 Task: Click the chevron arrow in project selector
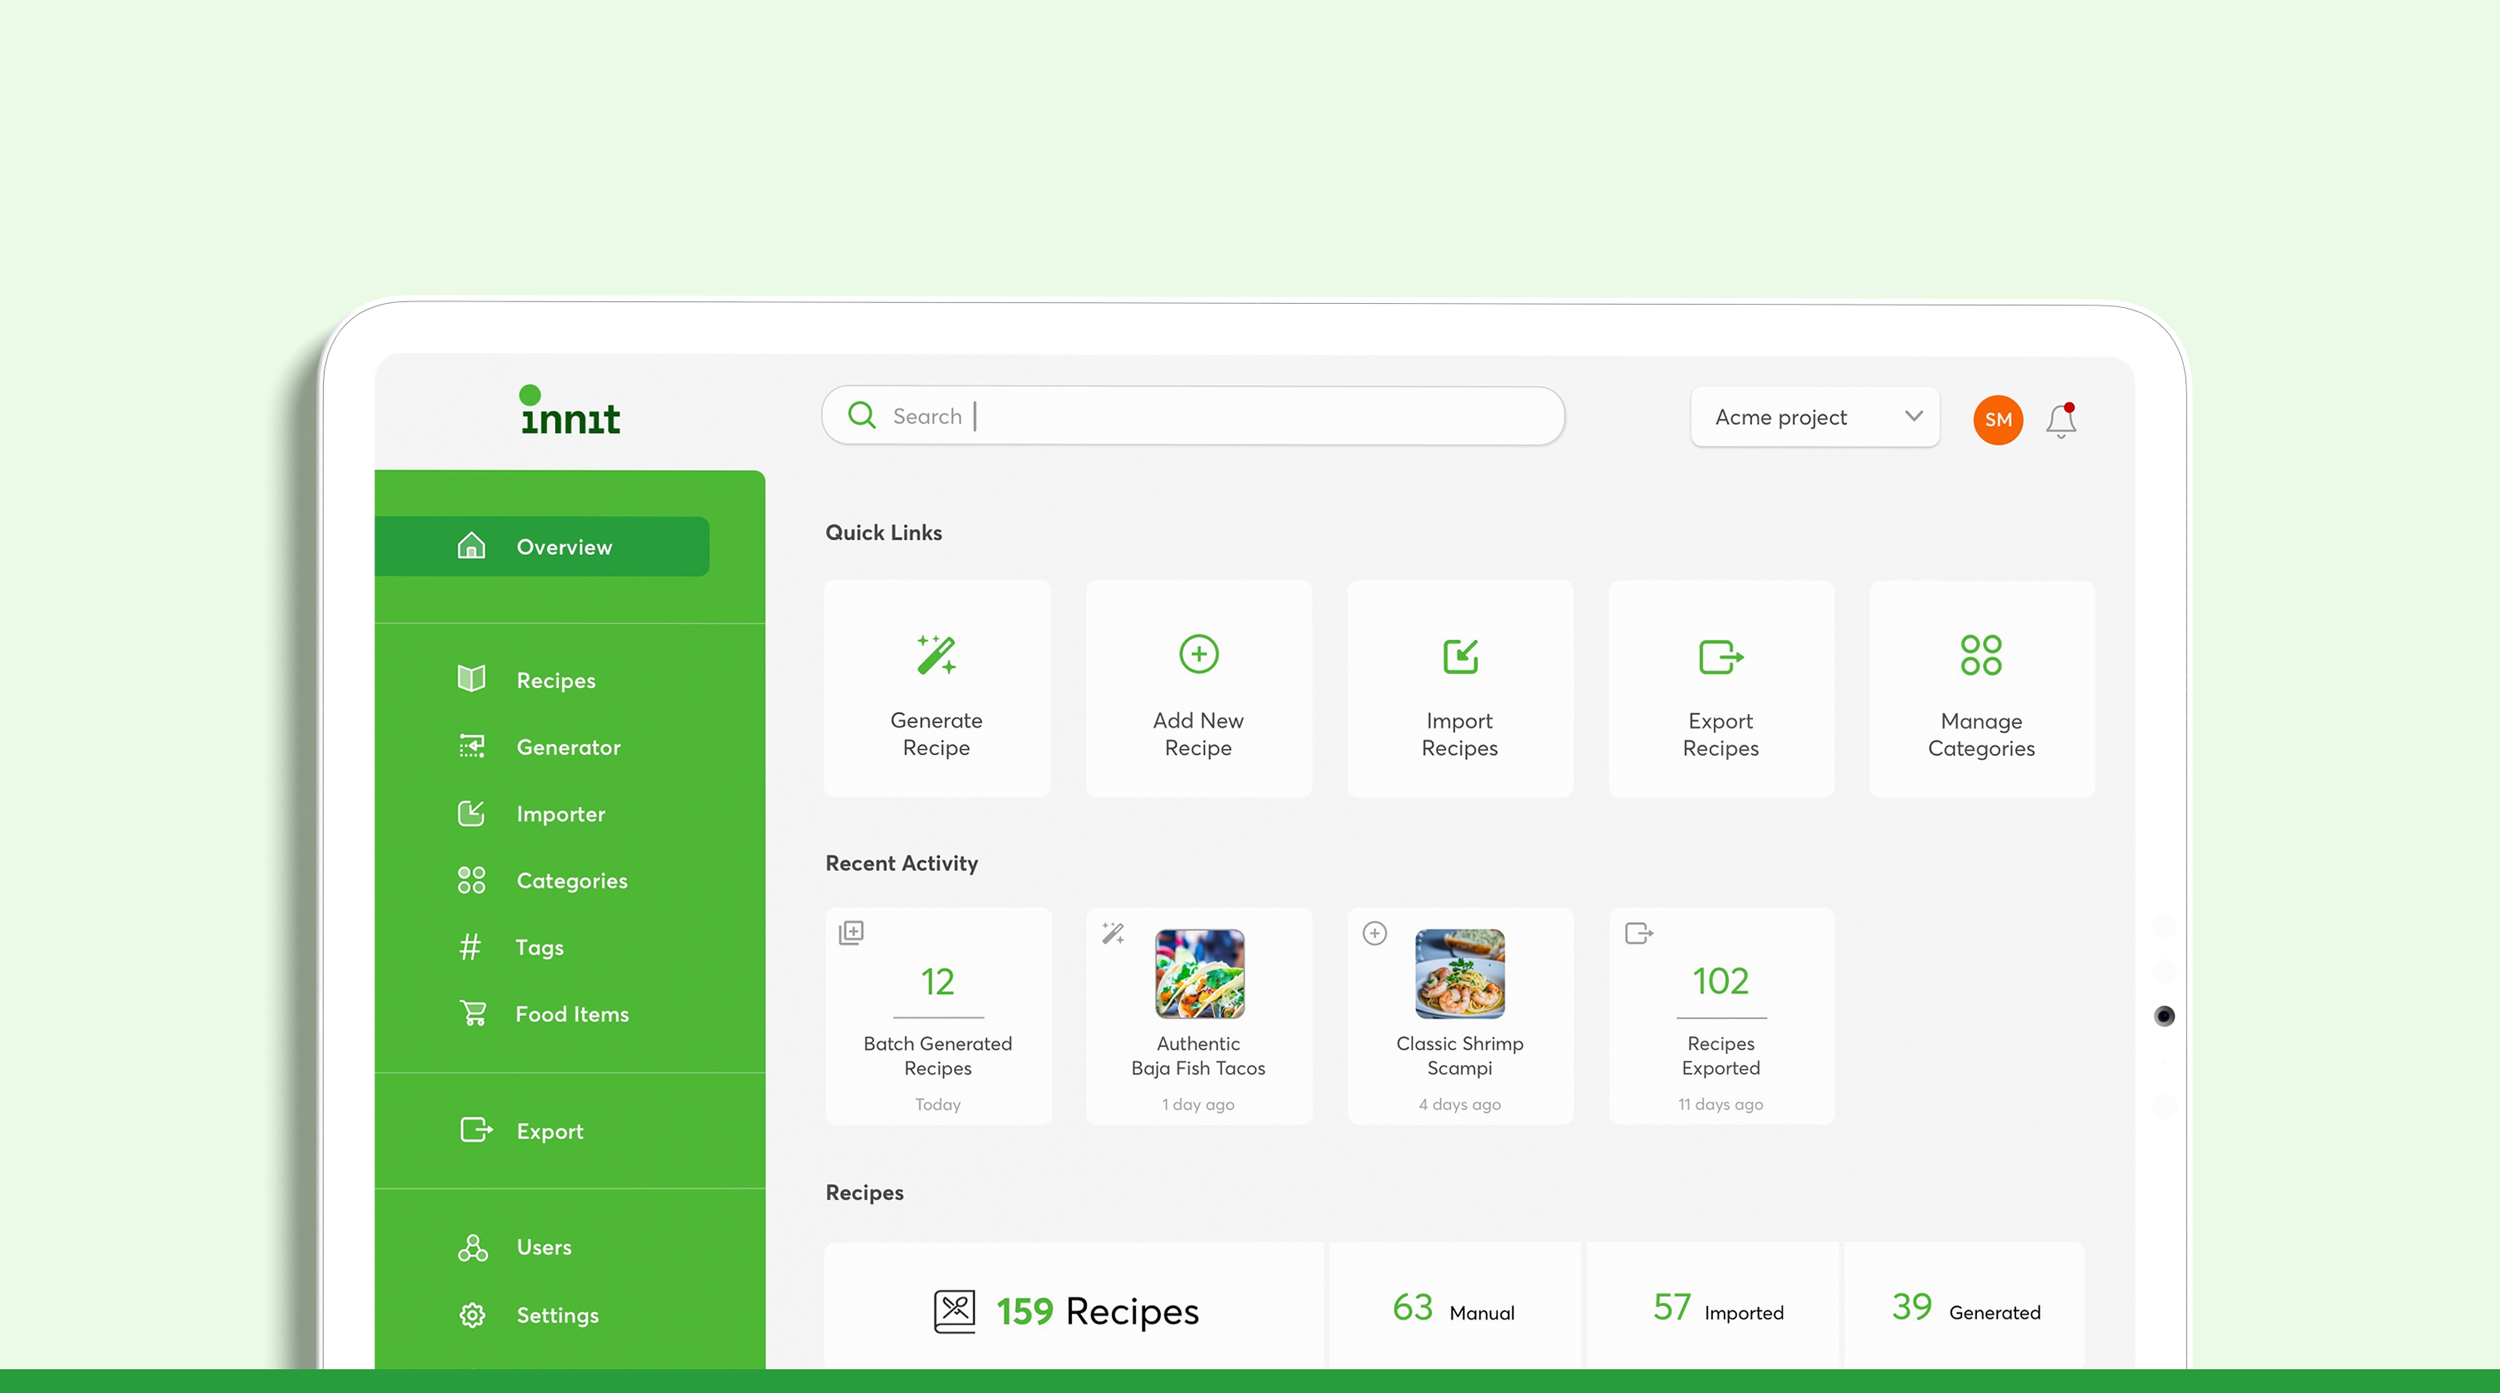pyautogui.click(x=1913, y=416)
